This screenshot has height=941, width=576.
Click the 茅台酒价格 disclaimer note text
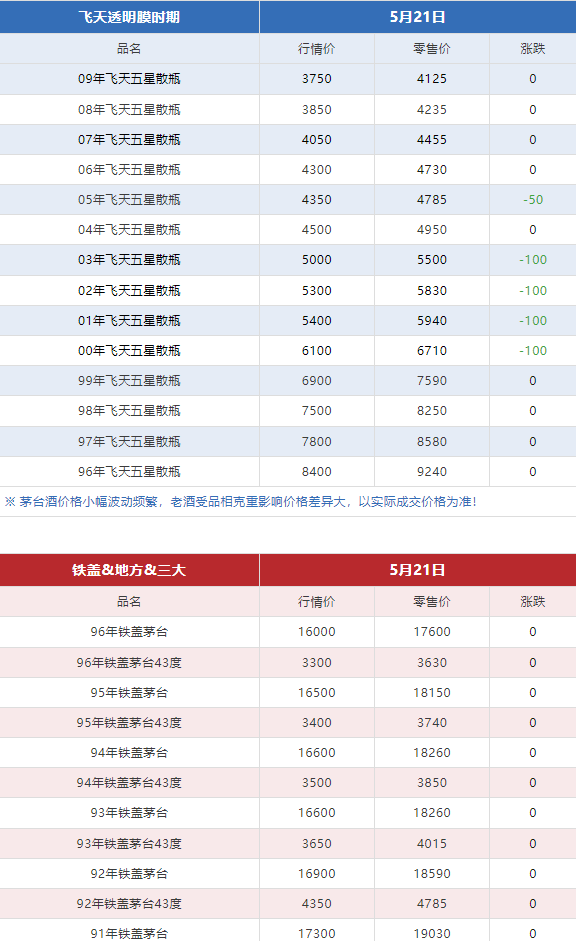(x=240, y=502)
